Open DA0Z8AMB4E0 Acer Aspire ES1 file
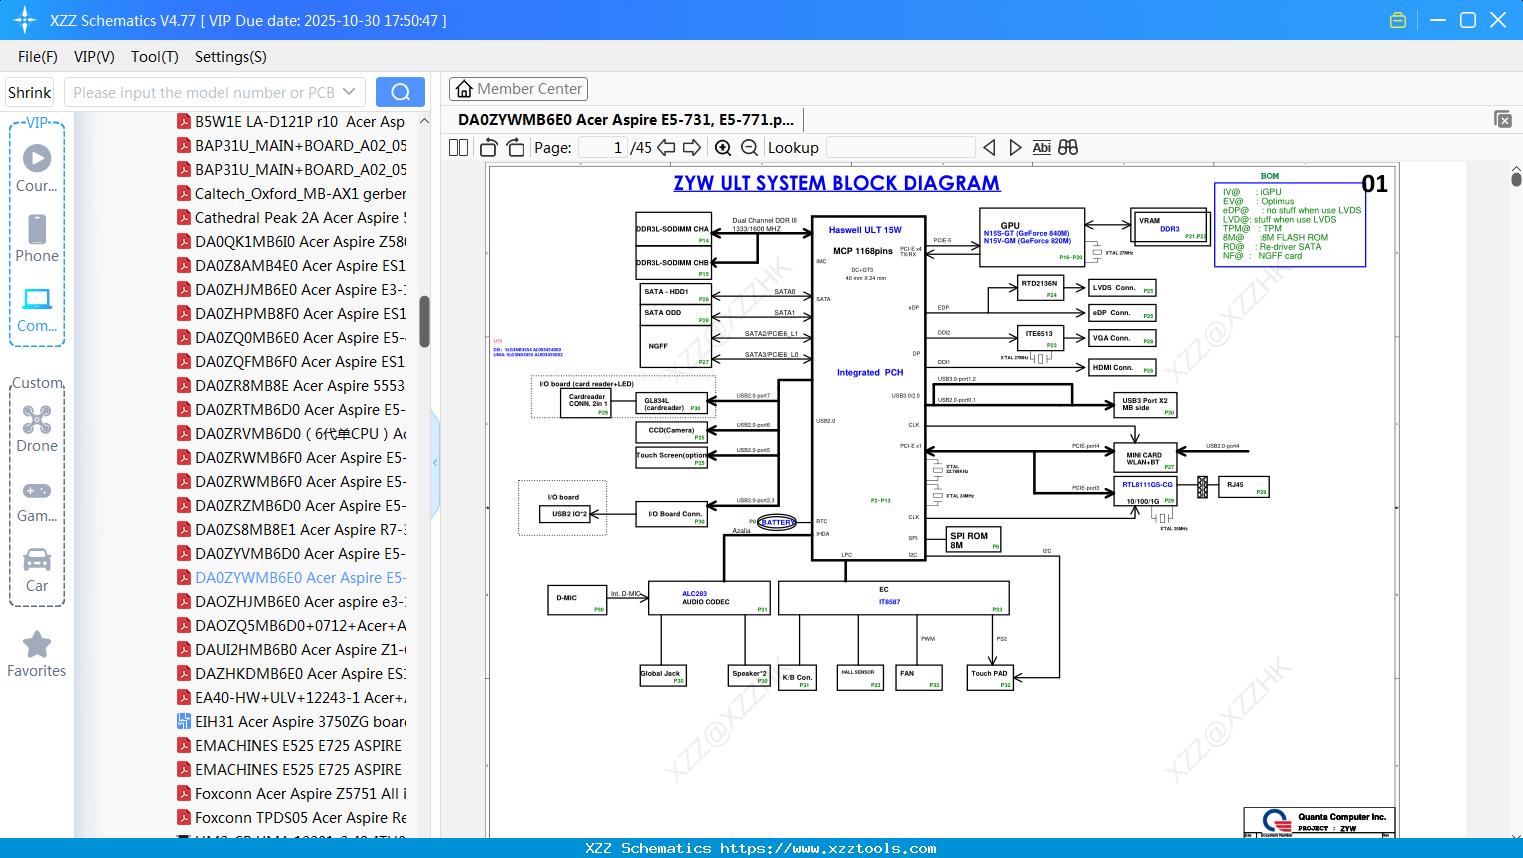The height and width of the screenshot is (858, 1523). tap(291, 265)
